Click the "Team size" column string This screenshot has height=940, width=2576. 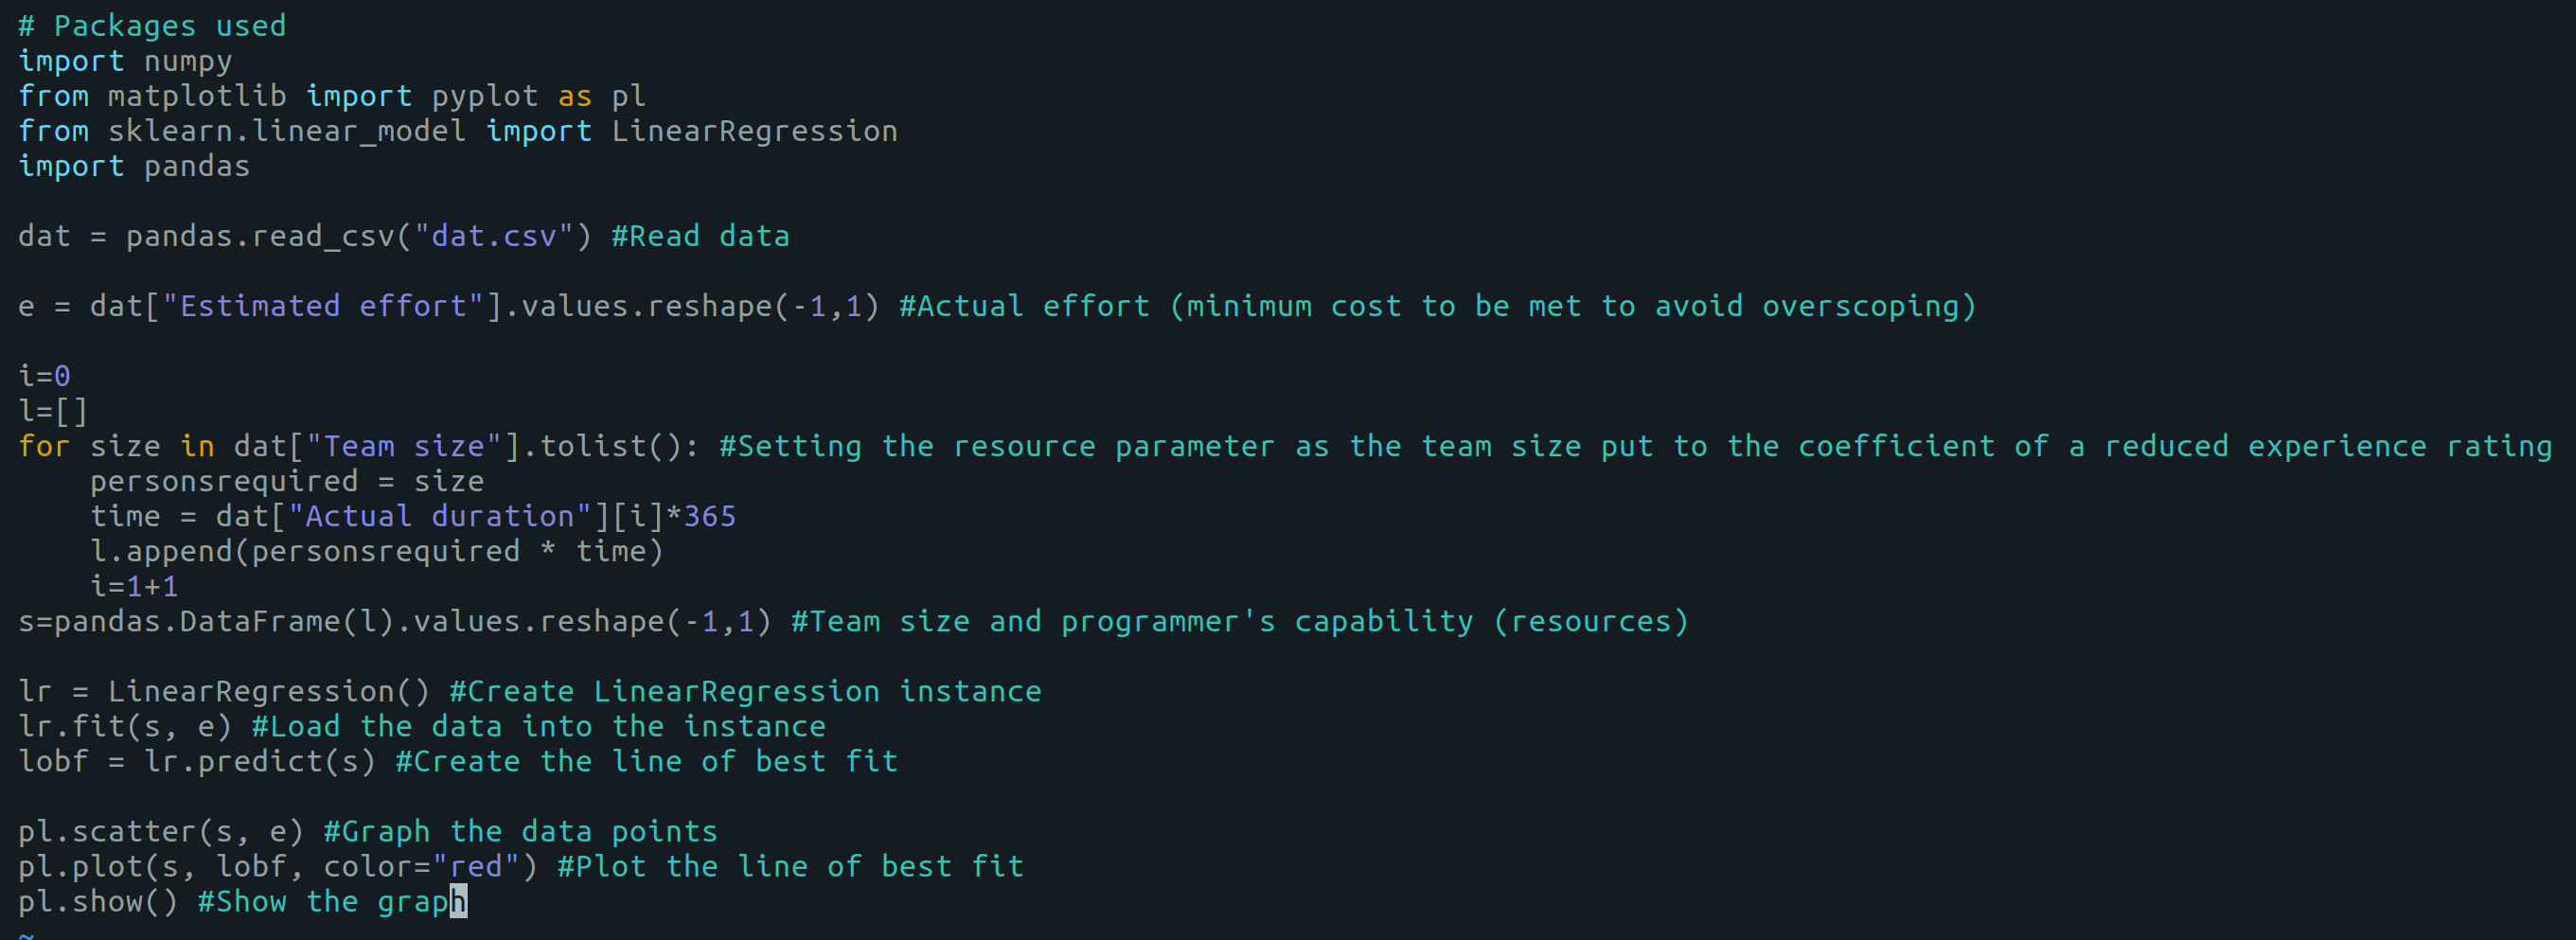(x=403, y=446)
